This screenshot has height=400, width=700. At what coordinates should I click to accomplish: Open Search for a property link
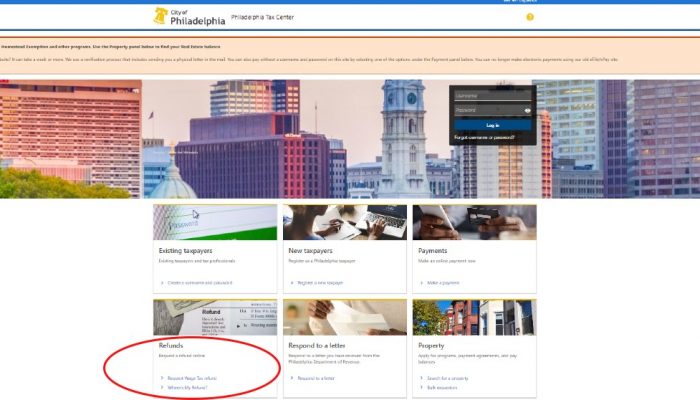pos(448,378)
